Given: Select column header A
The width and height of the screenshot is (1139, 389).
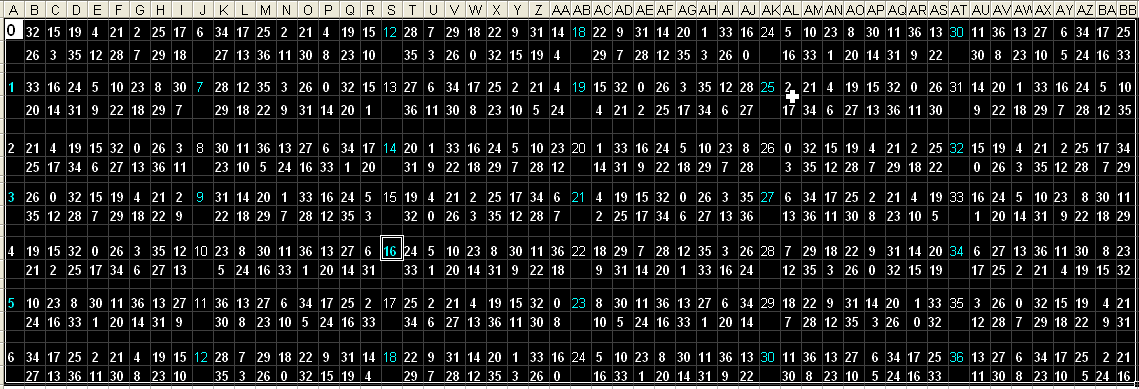Looking at the screenshot, I should pos(13,11).
